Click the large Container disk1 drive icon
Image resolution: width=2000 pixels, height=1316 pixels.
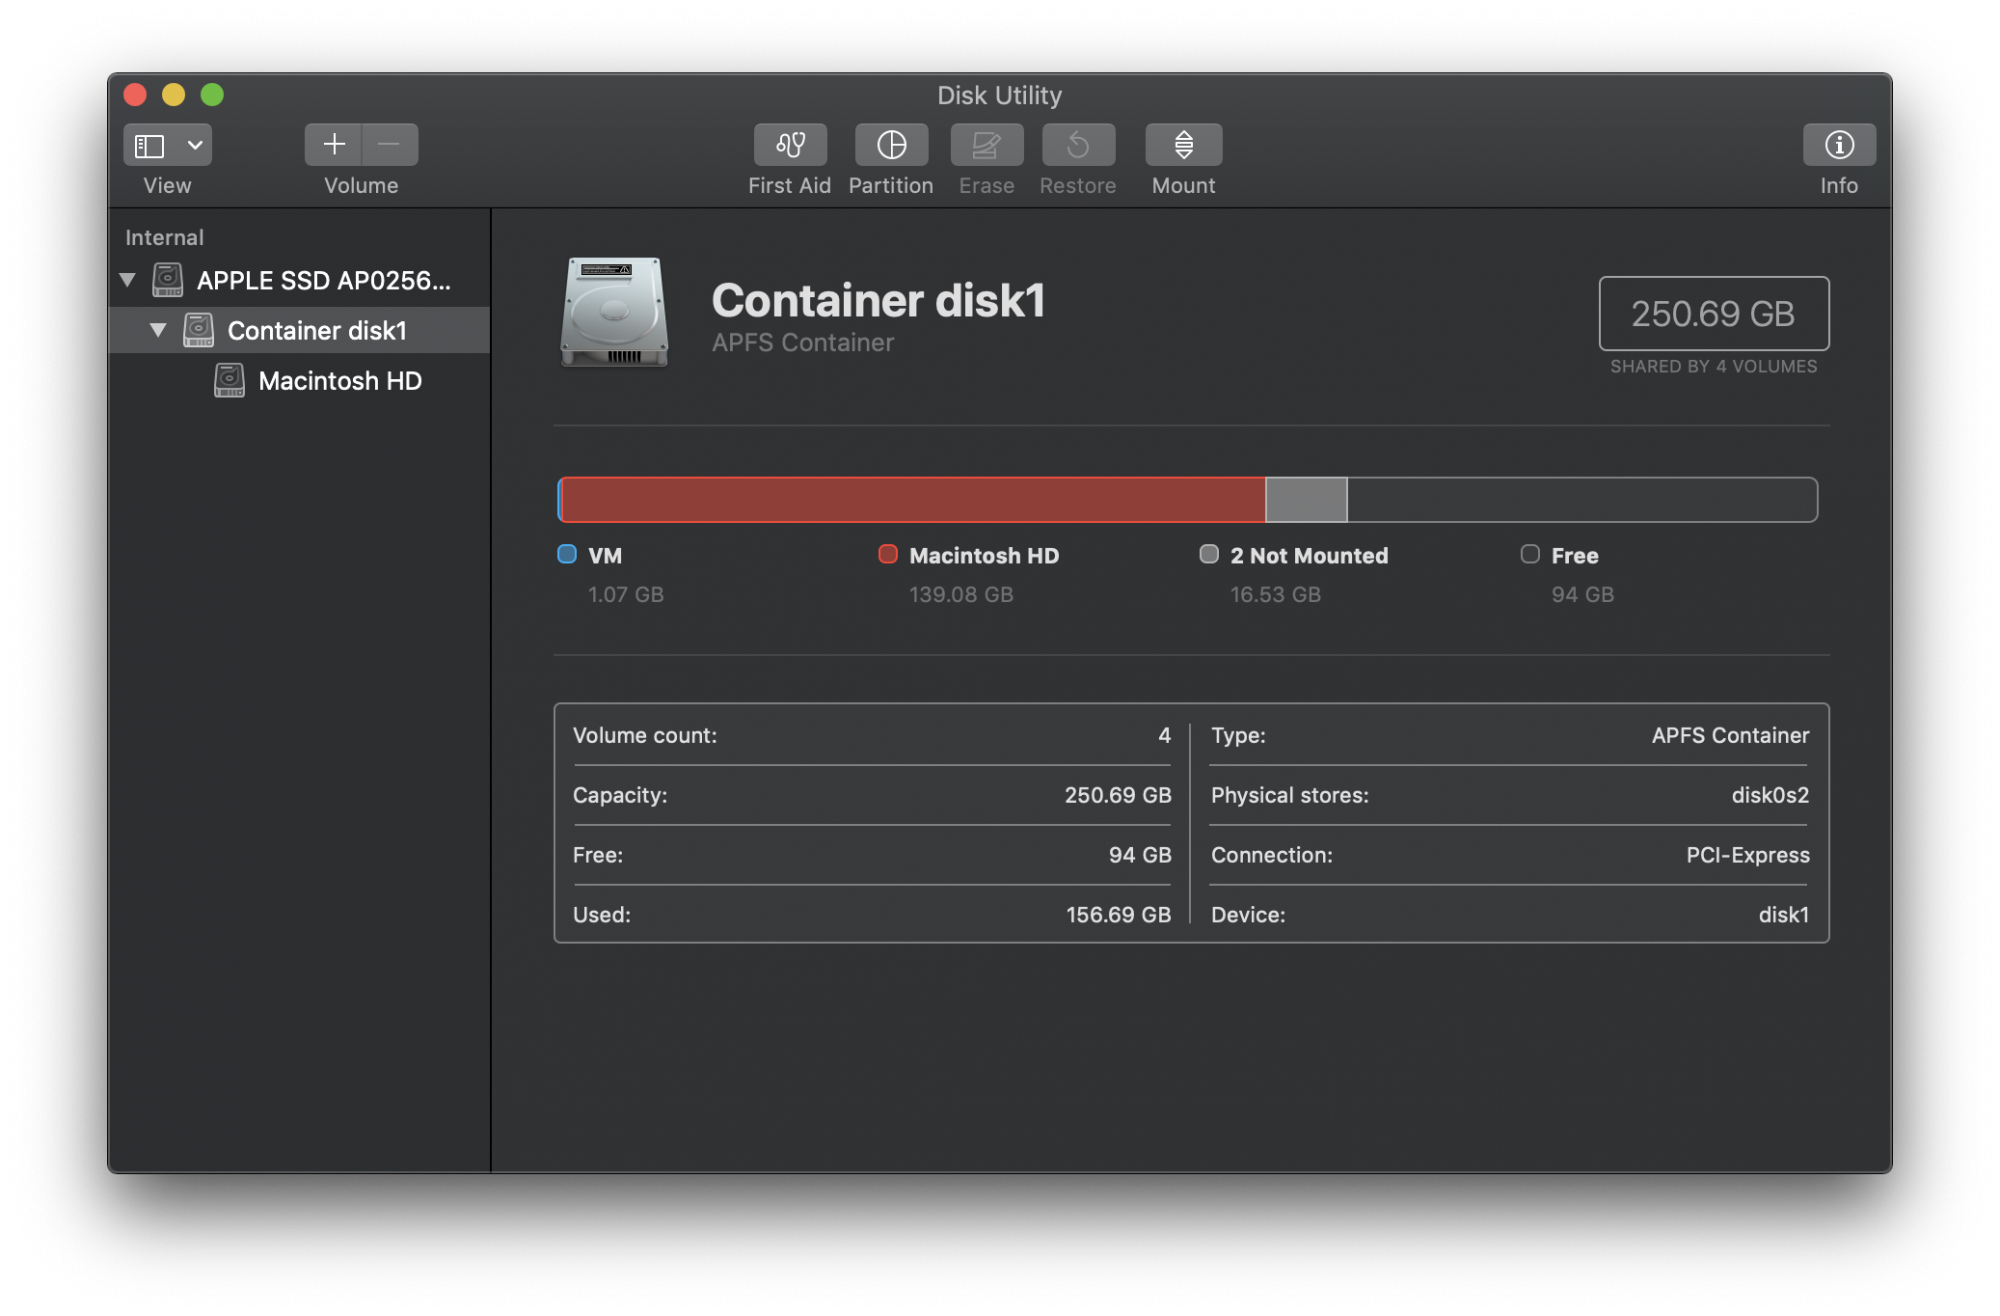click(614, 312)
